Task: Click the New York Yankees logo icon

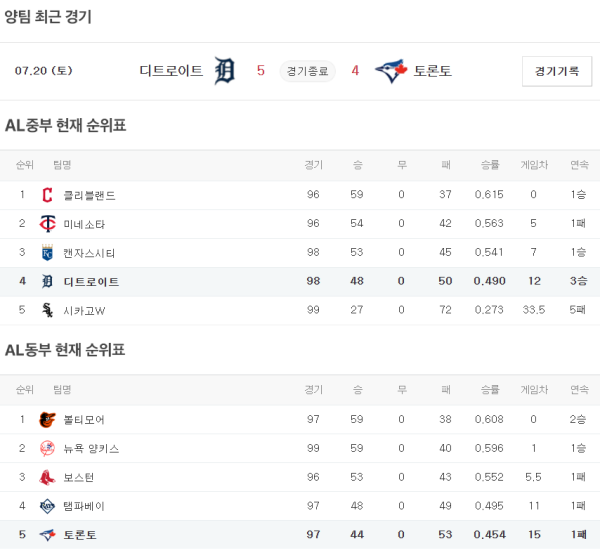Action: tap(47, 449)
